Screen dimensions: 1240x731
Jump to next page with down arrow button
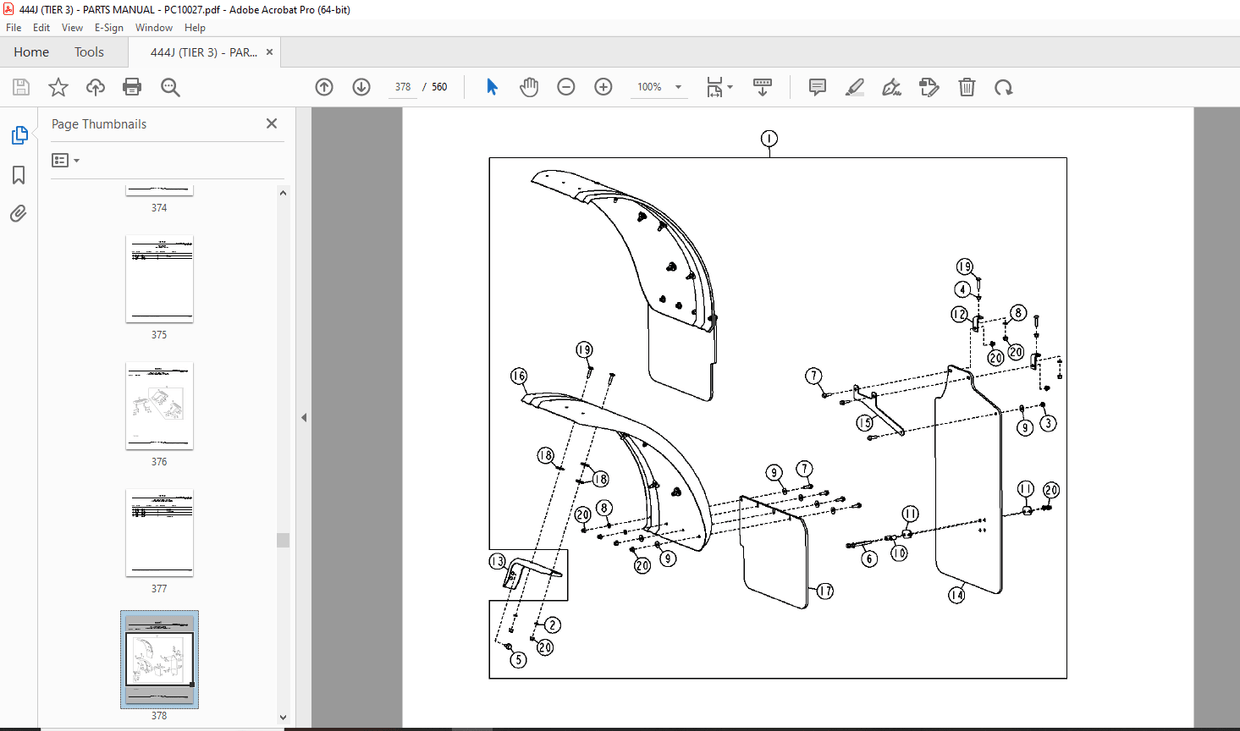[361, 87]
